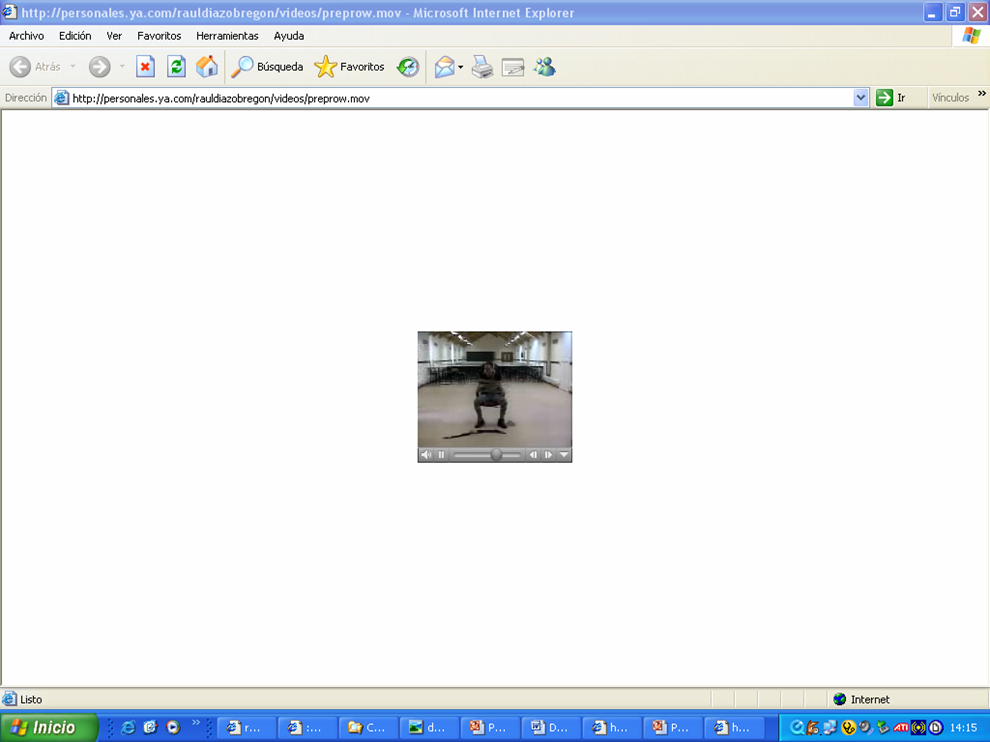Screen dimensions: 990x742
Task: Open the History toolbar icon
Action: (408, 67)
